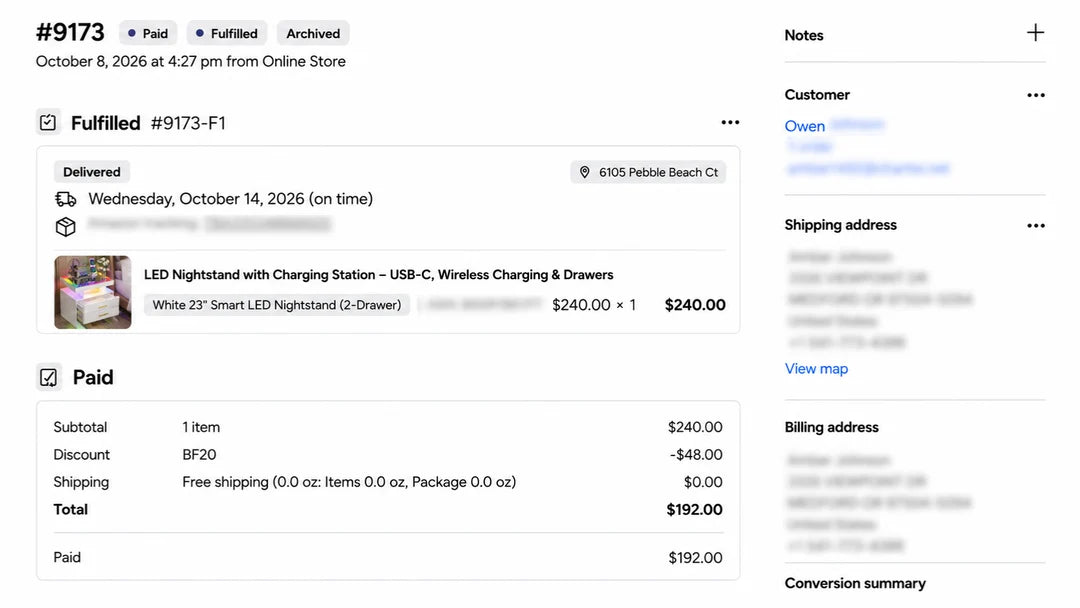Click the subtotal 1 item text

pos(201,427)
